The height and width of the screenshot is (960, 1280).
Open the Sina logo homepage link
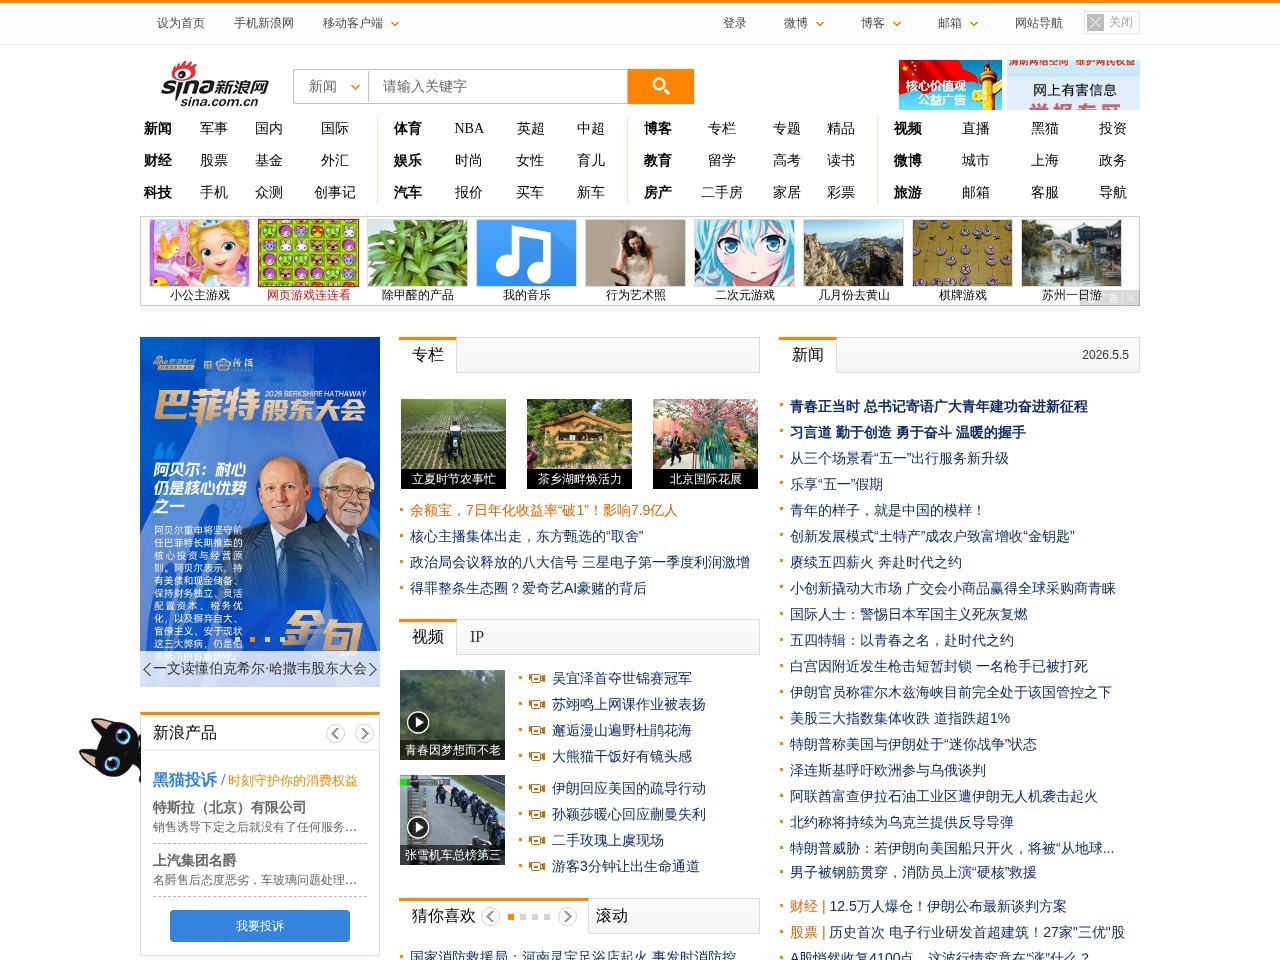[x=215, y=85]
